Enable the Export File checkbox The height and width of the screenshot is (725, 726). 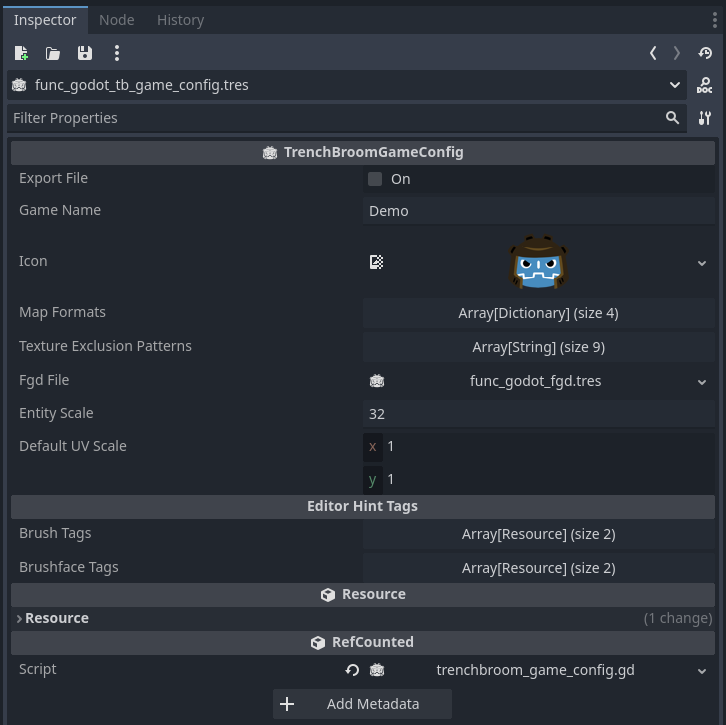click(x=375, y=179)
